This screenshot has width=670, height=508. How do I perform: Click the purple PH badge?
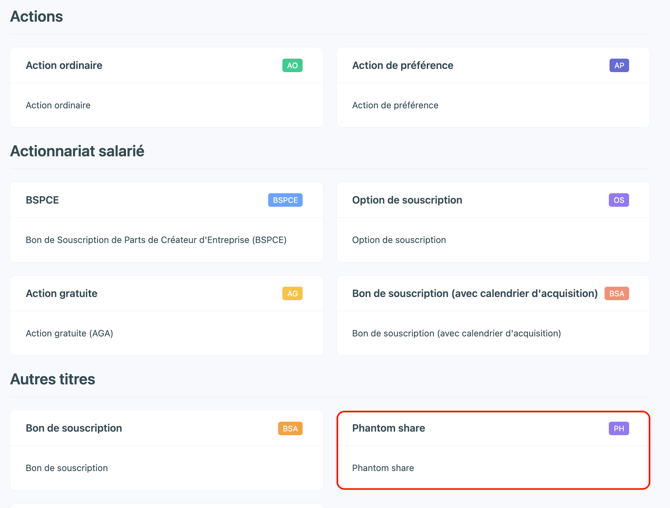(619, 429)
